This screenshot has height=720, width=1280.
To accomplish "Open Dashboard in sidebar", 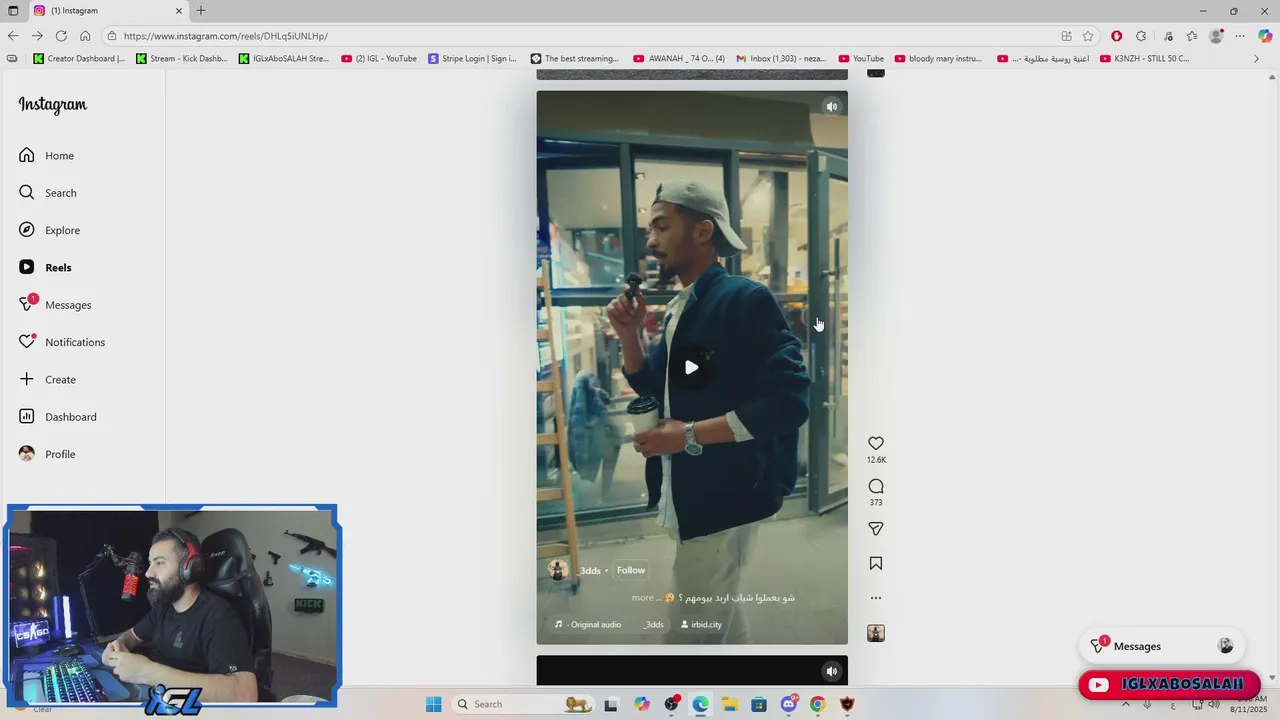I will point(57,416).
